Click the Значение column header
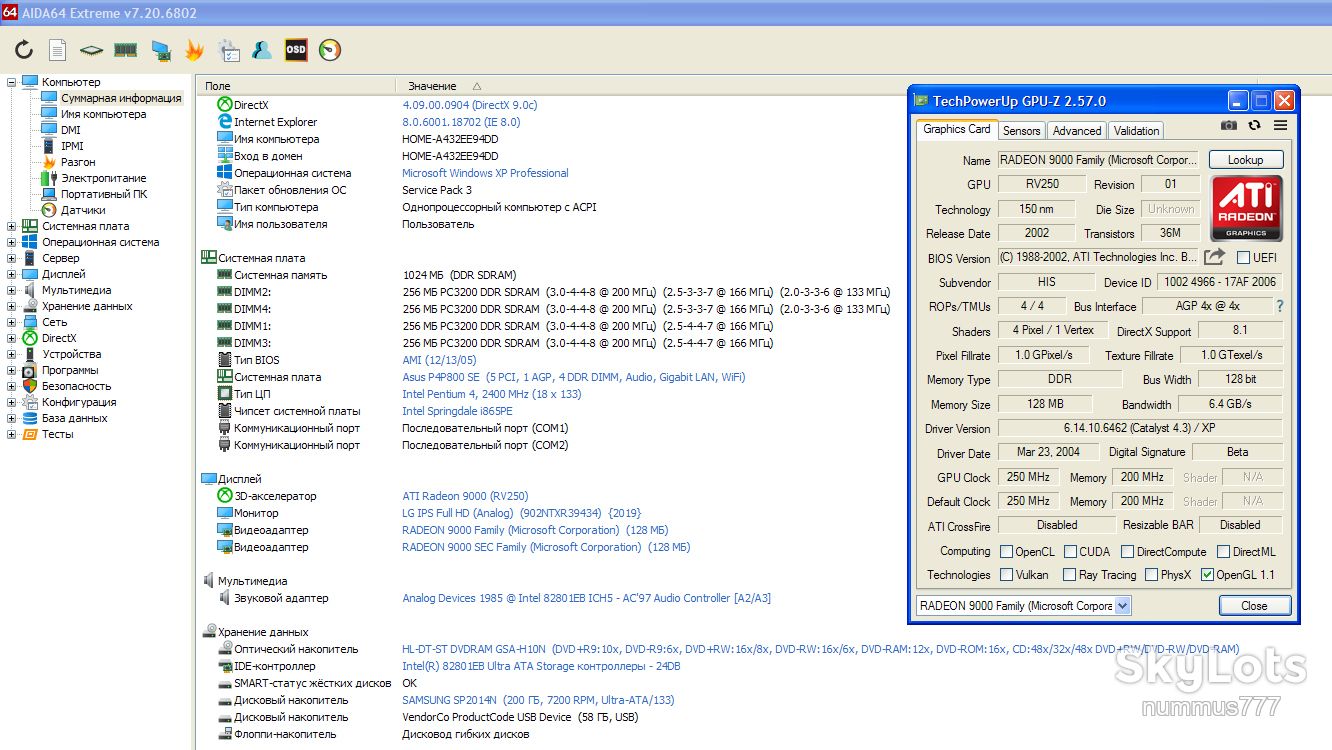 click(431, 86)
